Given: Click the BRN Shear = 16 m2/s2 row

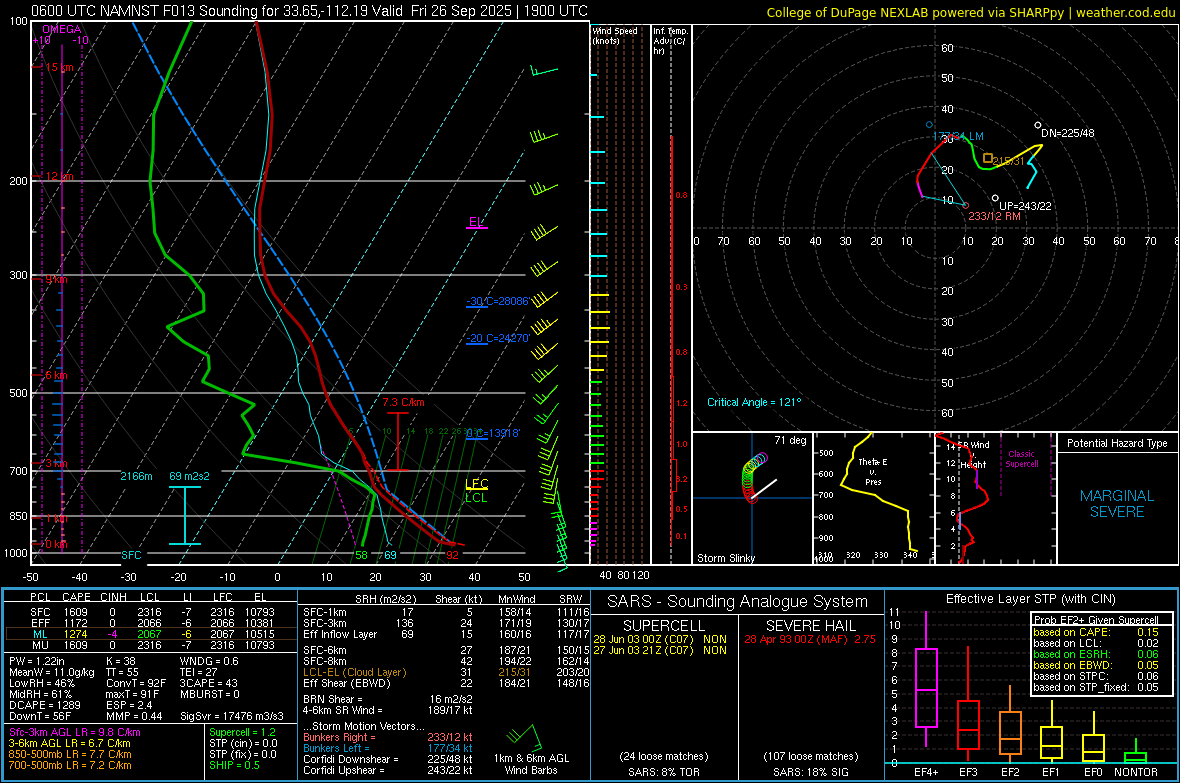Looking at the screenshot, I should coord(387,699).
